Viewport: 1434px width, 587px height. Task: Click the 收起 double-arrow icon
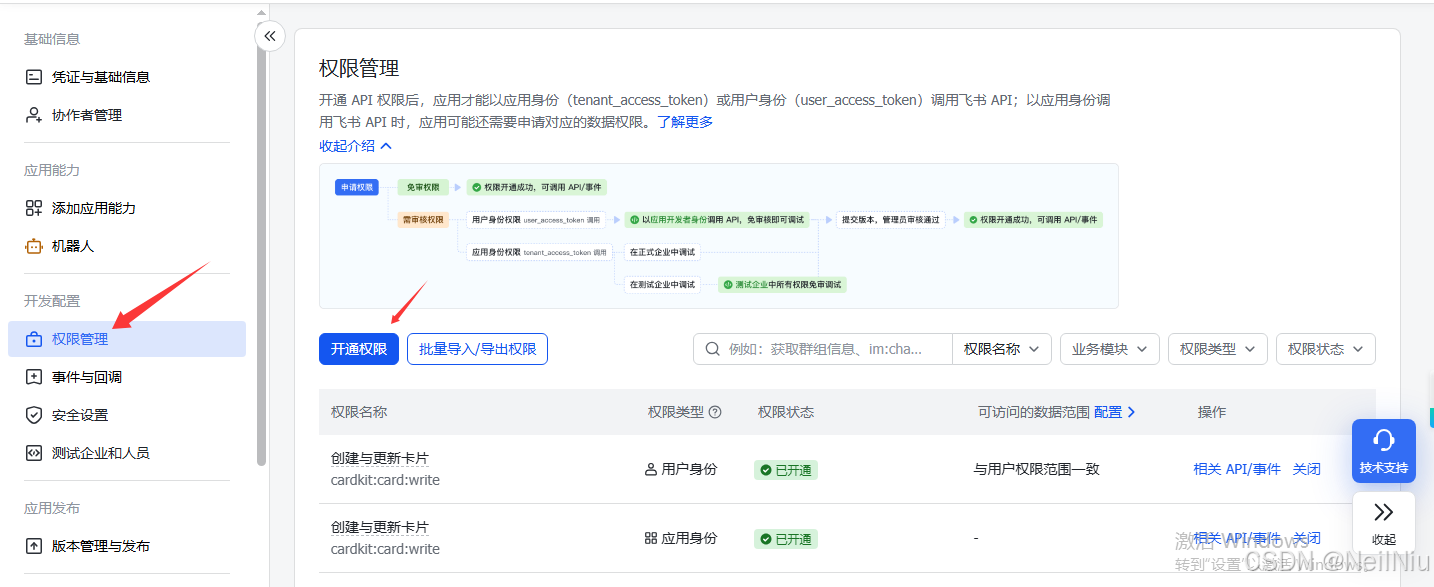[1384, 513]
